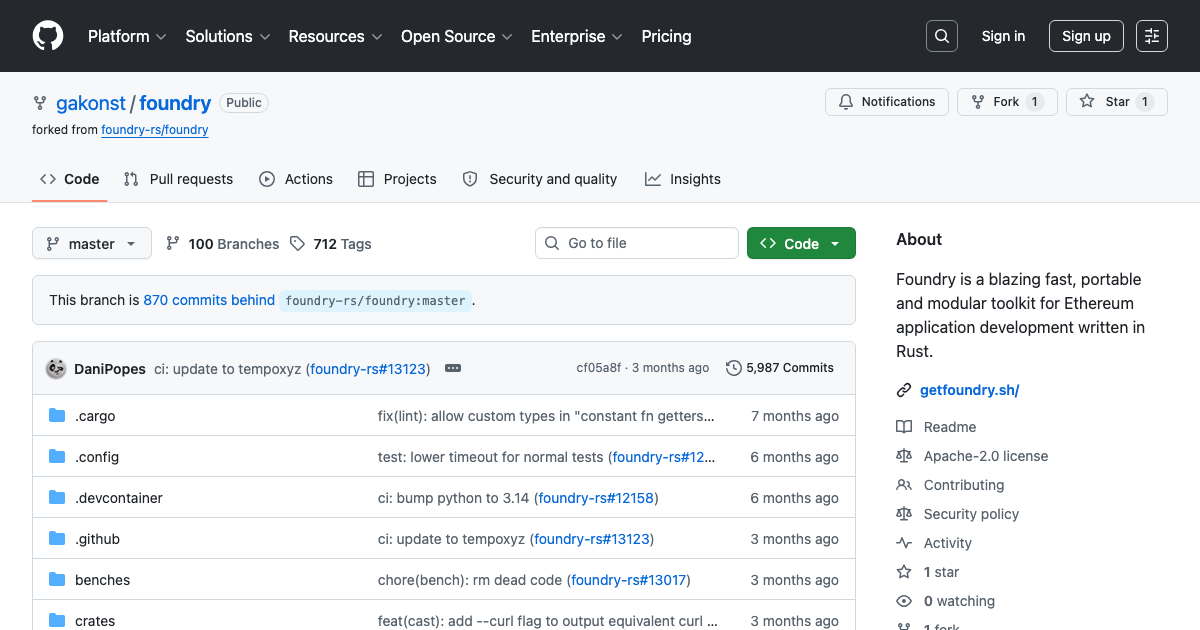The width and height of the screenshot is (1200, 630).
Task: Open the gakonst owner link
Action: tap(91, 103)
